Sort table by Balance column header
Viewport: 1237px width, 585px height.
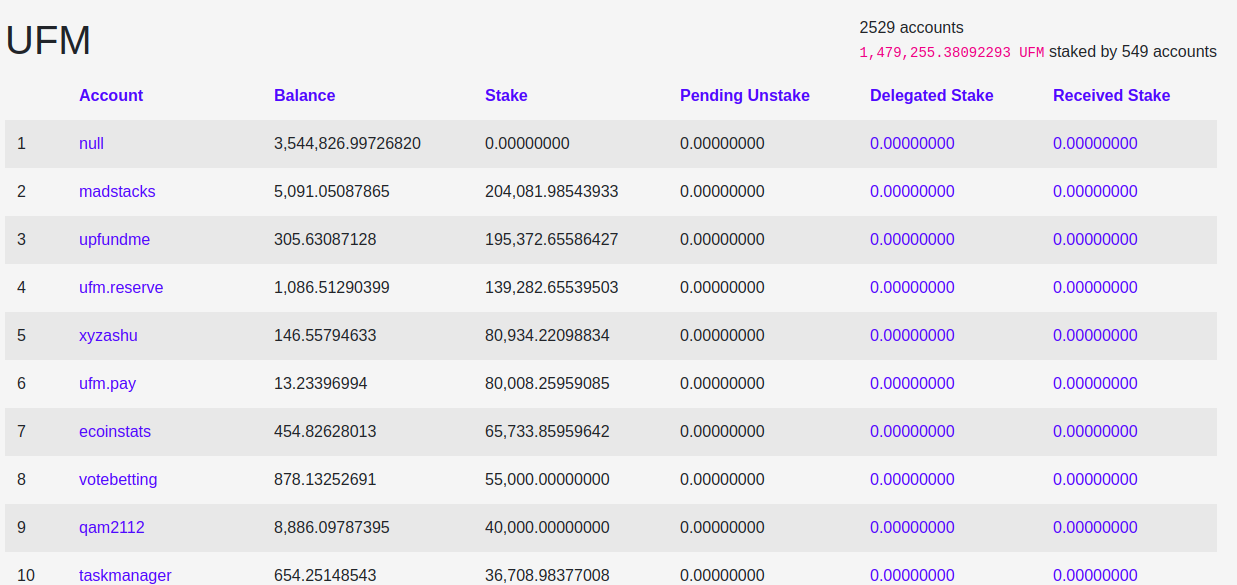click(x=304, y=96)
